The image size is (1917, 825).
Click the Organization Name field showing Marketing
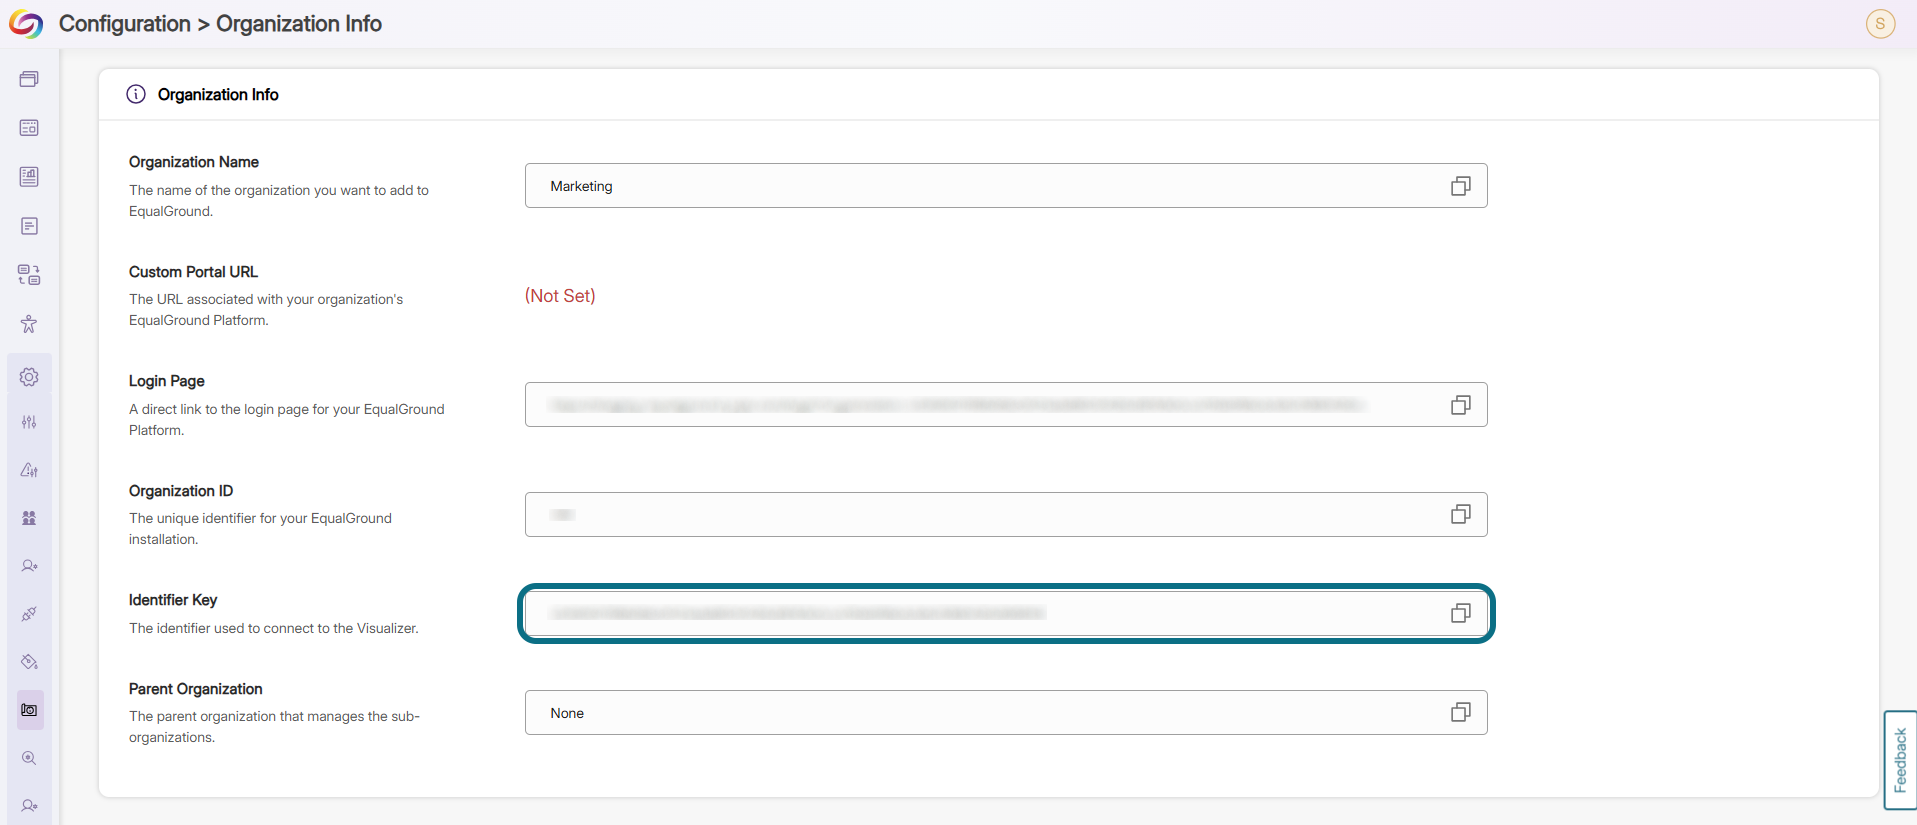pos(1006,186)
